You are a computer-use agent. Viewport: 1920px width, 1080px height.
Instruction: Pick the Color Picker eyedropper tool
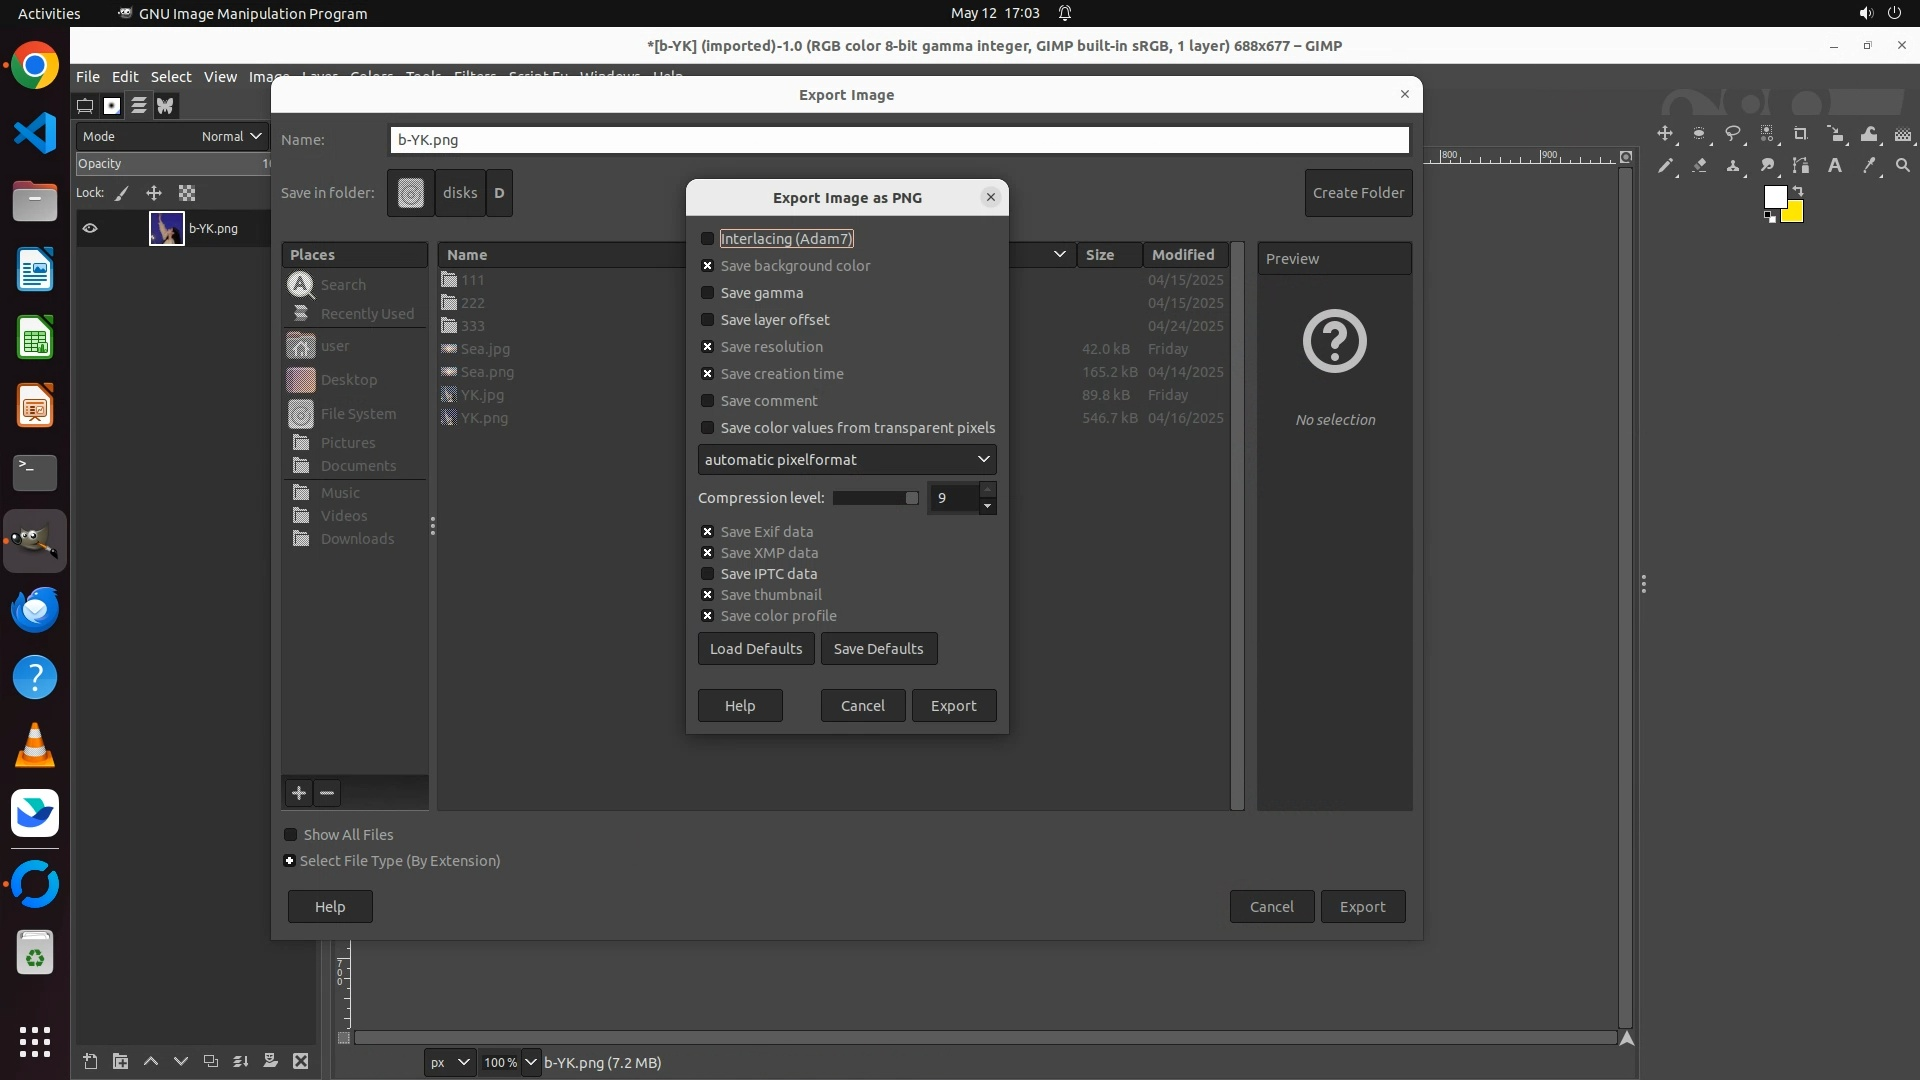tap(1869, 166)
